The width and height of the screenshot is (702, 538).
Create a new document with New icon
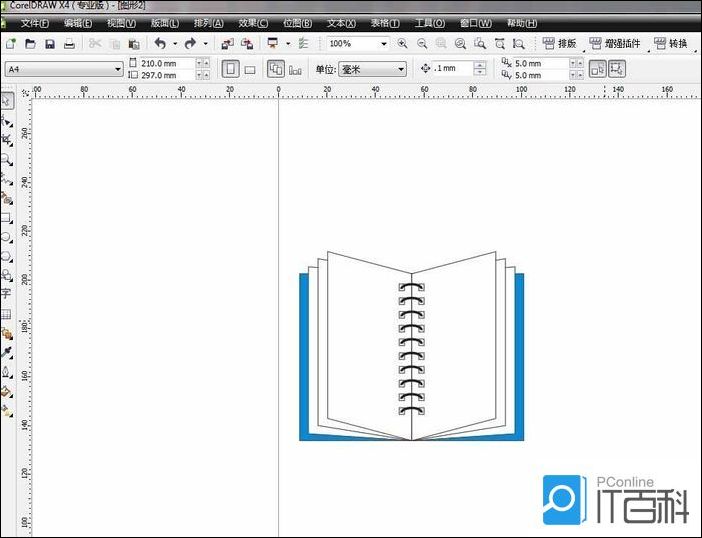coord(11,43)
